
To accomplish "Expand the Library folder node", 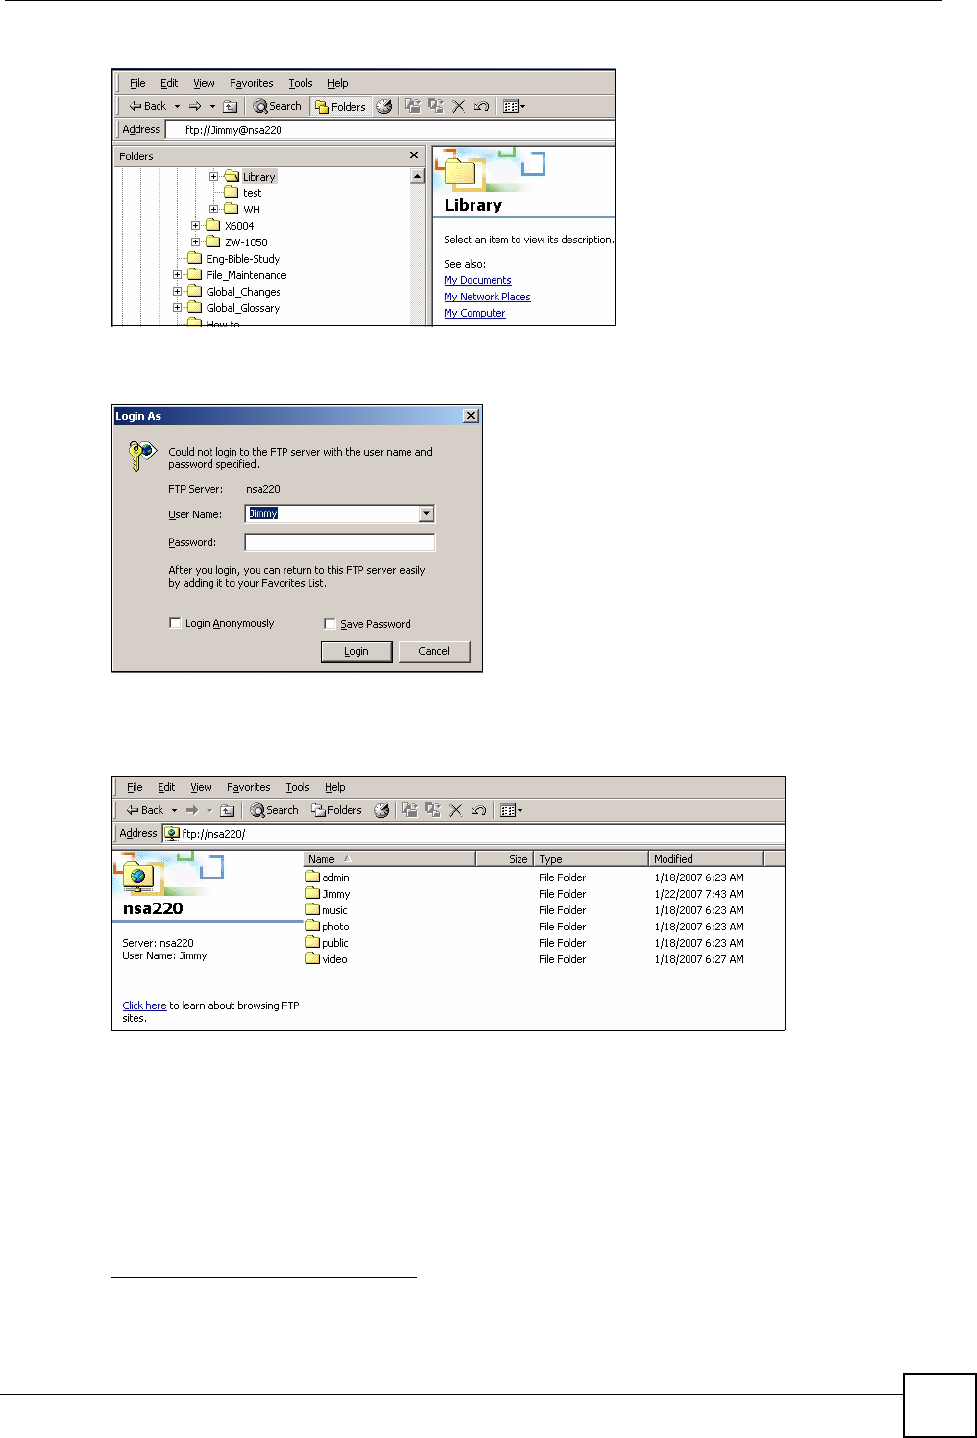I will pyautogui.click(x=213, y=177).
